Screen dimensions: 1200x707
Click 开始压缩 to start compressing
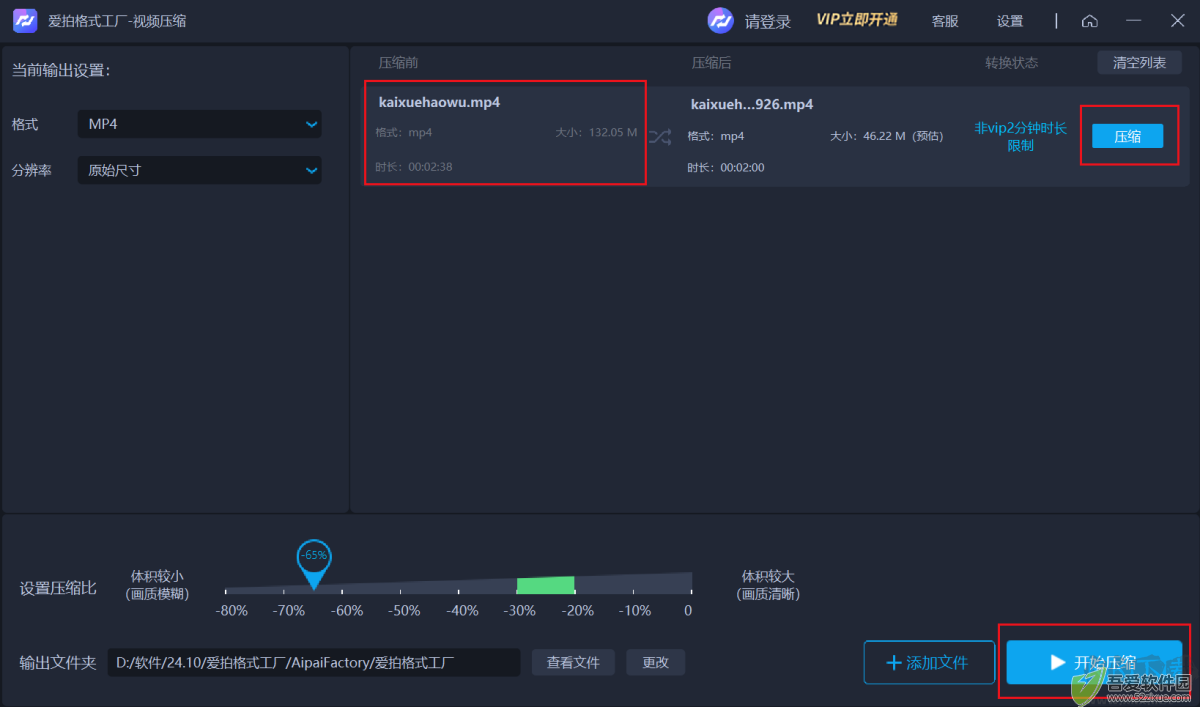click(1094, 662)
